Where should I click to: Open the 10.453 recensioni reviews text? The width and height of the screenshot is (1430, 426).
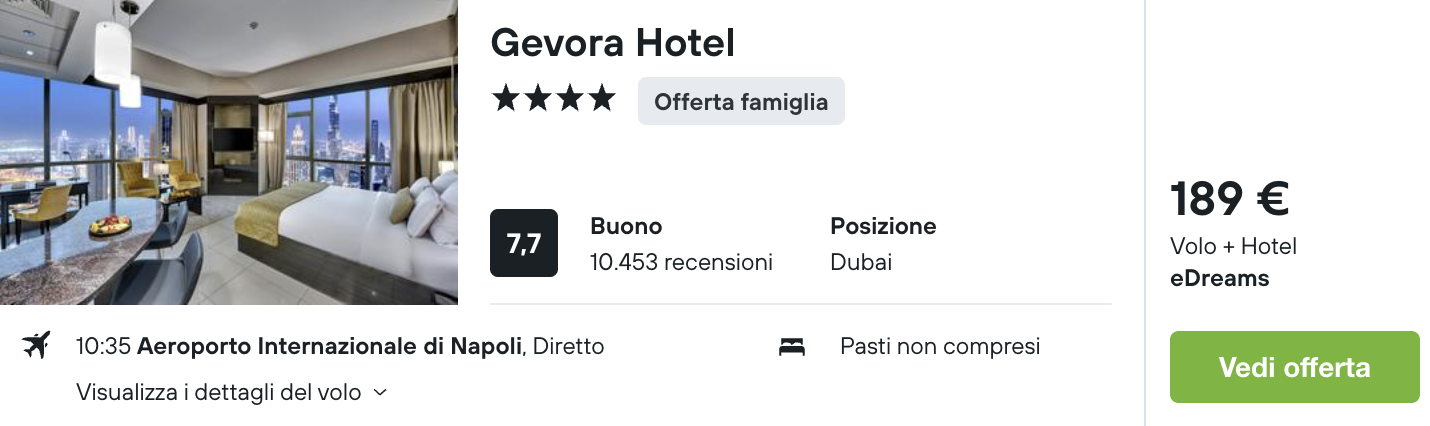681,262
